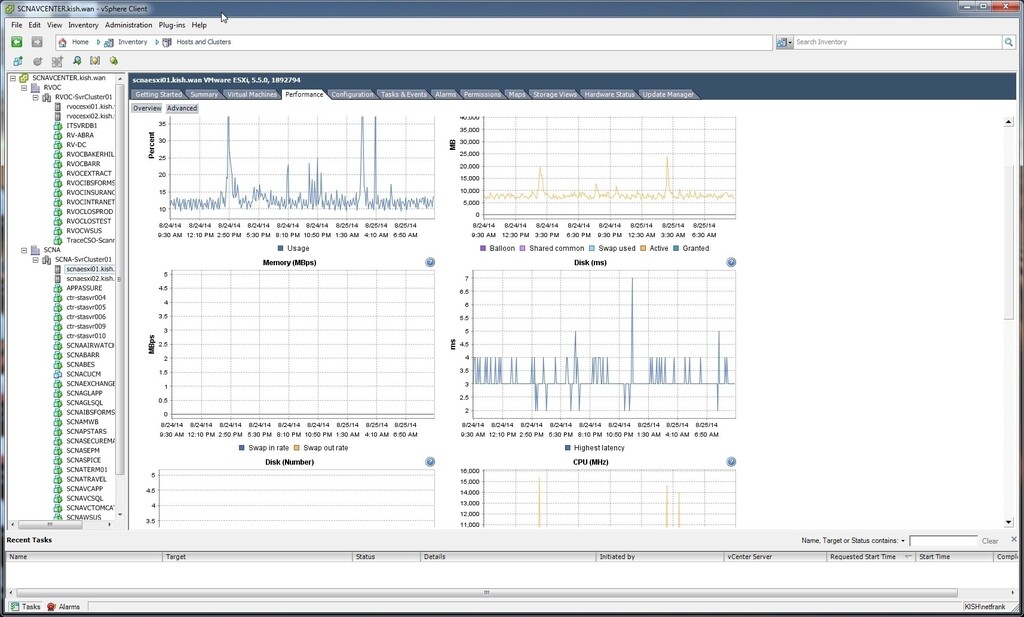The height and width of the screenshot is (617, 1024).
Task: Open the Administration menu
Action: click(x=127, y=25)
